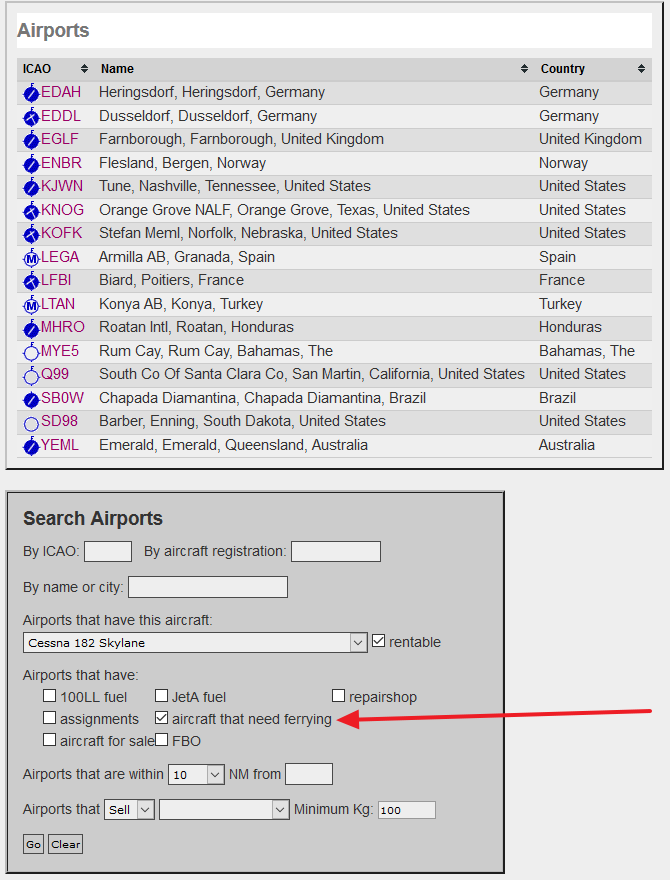This screenshot has height=880, width=670.
Task: Focus the By name or city field
Action: (208, 587)
